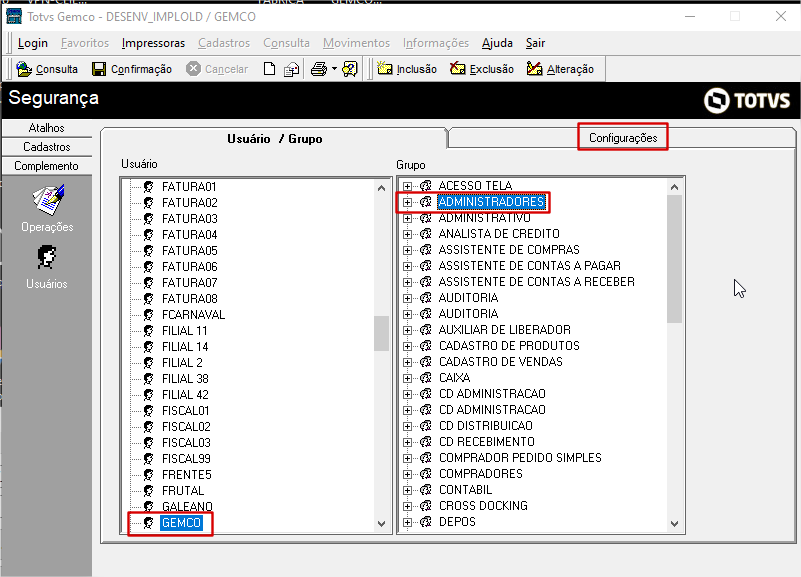Select the ADMINISTRATIVO group row

coord(484,218)
